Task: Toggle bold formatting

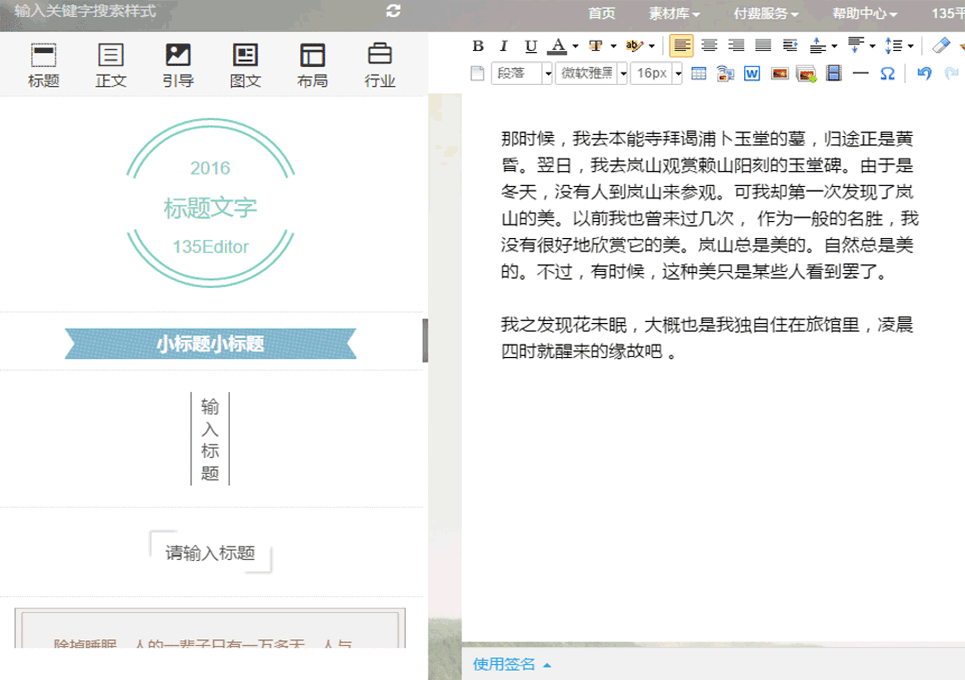Action: coord(478,46)
